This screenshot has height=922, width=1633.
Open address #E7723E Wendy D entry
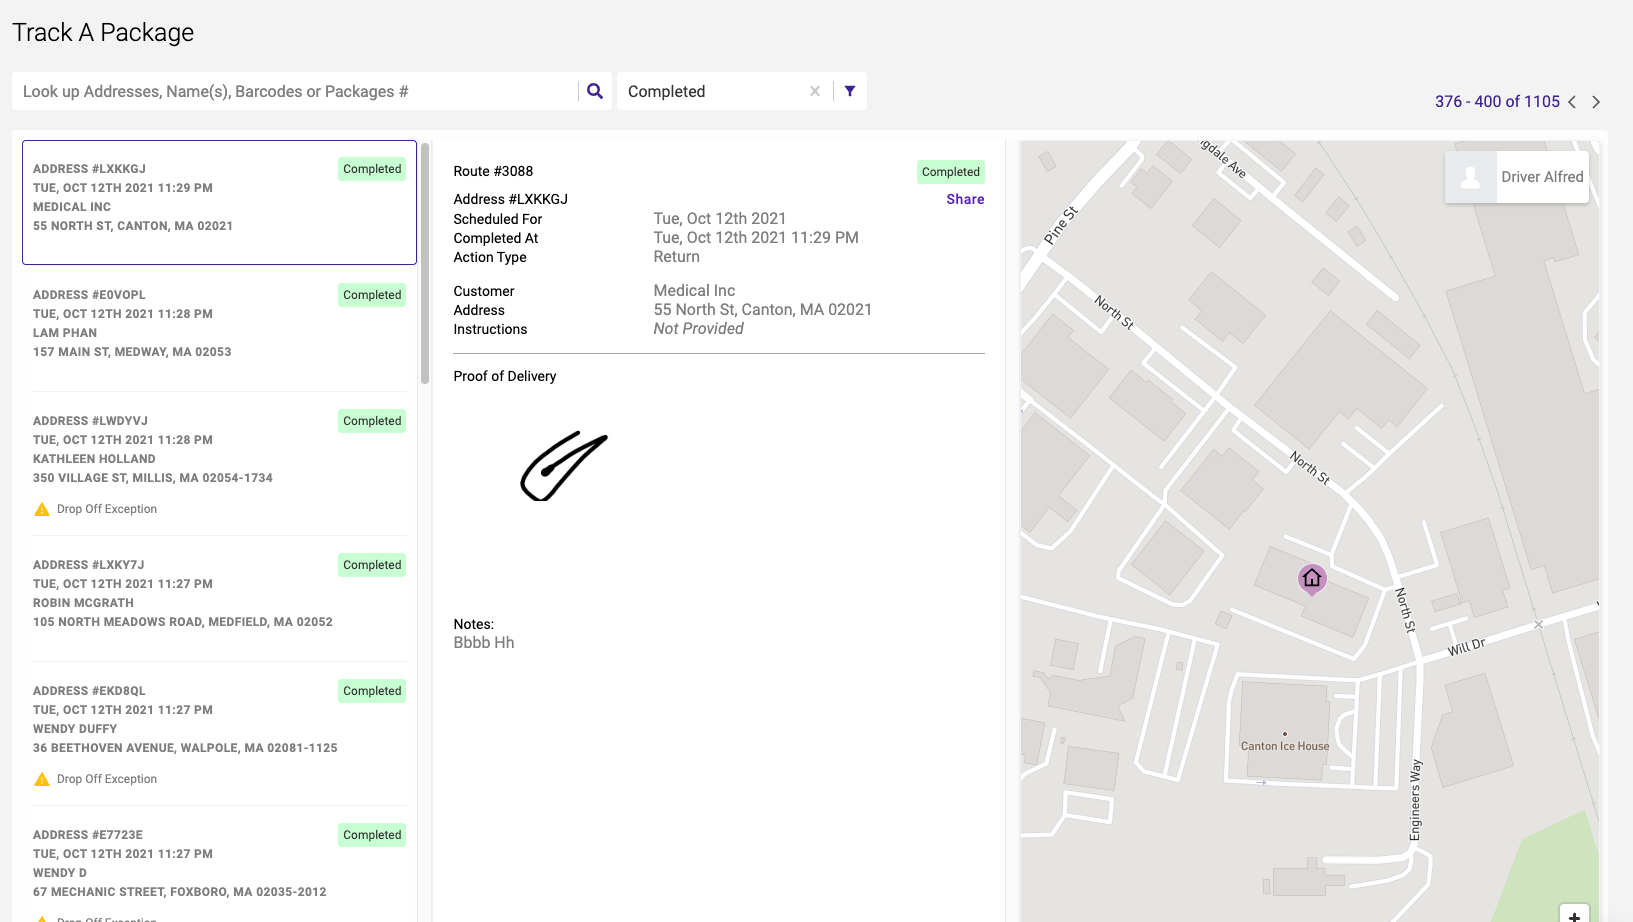point(219,864)
